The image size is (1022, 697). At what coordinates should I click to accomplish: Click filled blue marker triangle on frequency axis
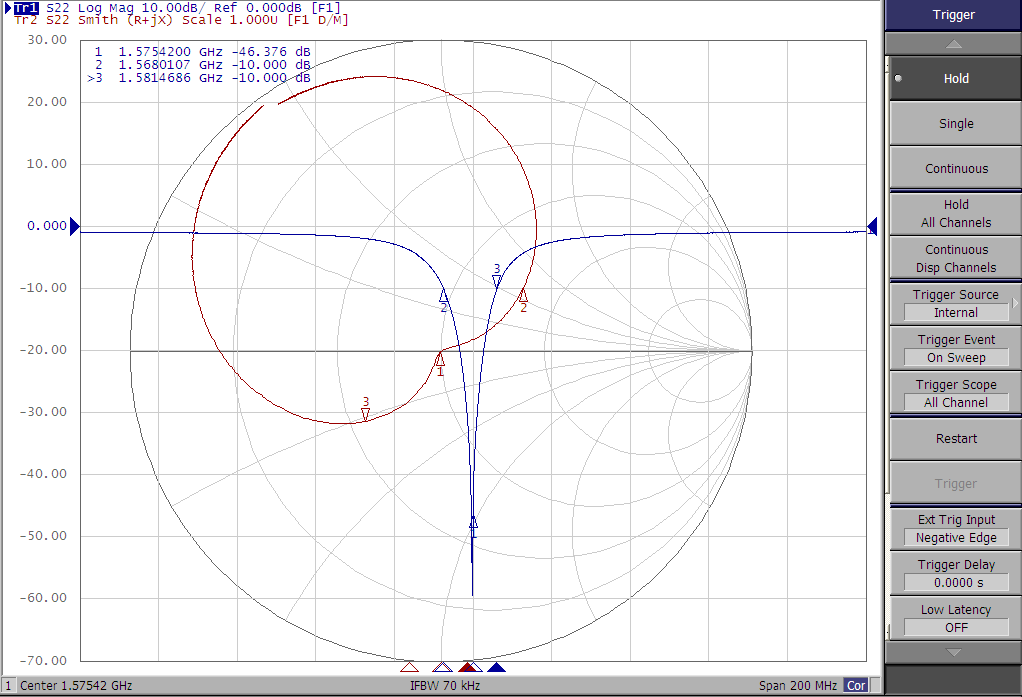[x=497, y=667]
